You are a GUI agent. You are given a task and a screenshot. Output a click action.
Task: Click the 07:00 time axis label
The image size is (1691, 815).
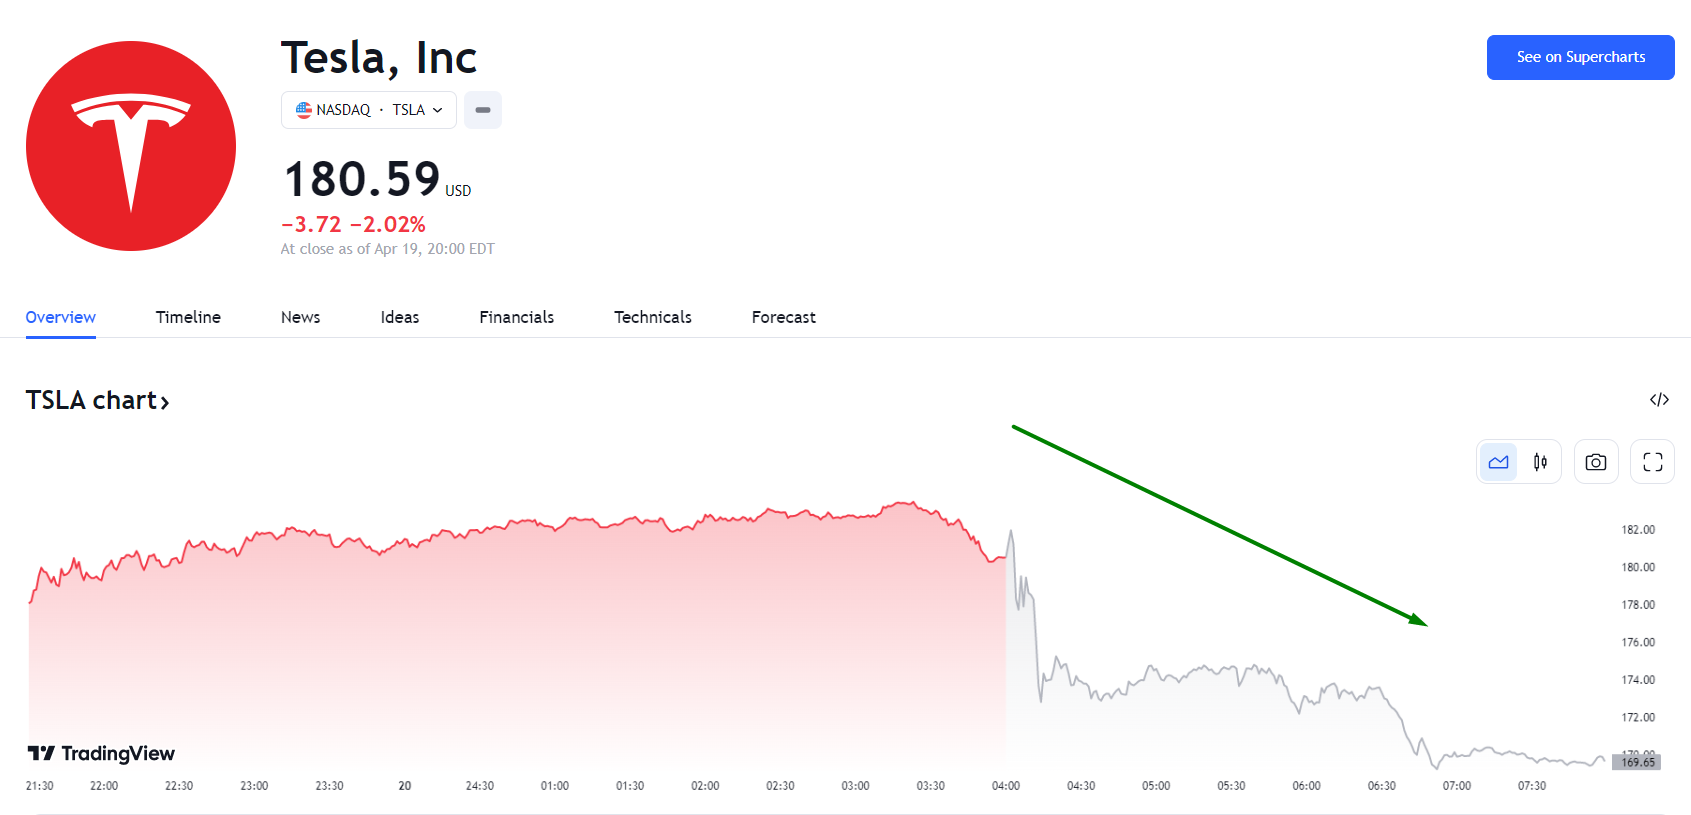(x=1457, y=786)
